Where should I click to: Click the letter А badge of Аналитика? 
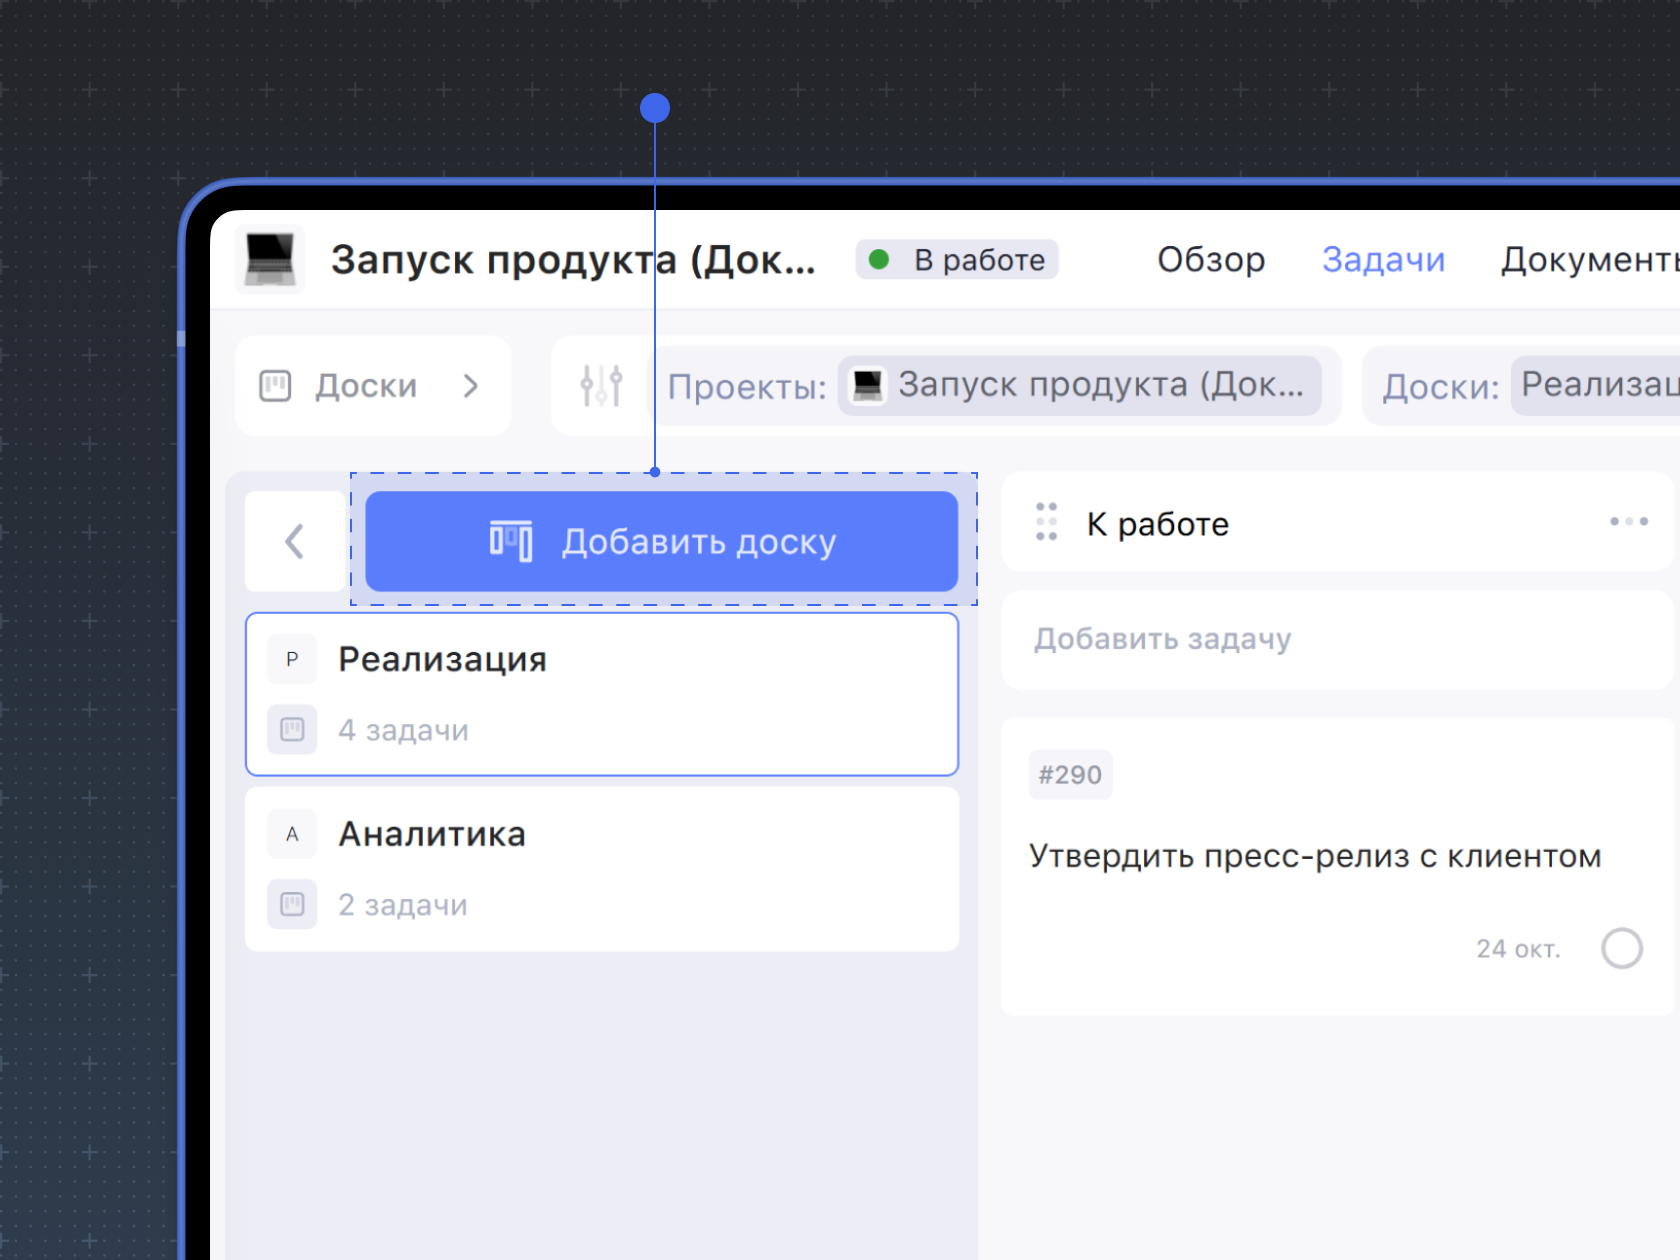pyautogui.click(x=292, y=834)
